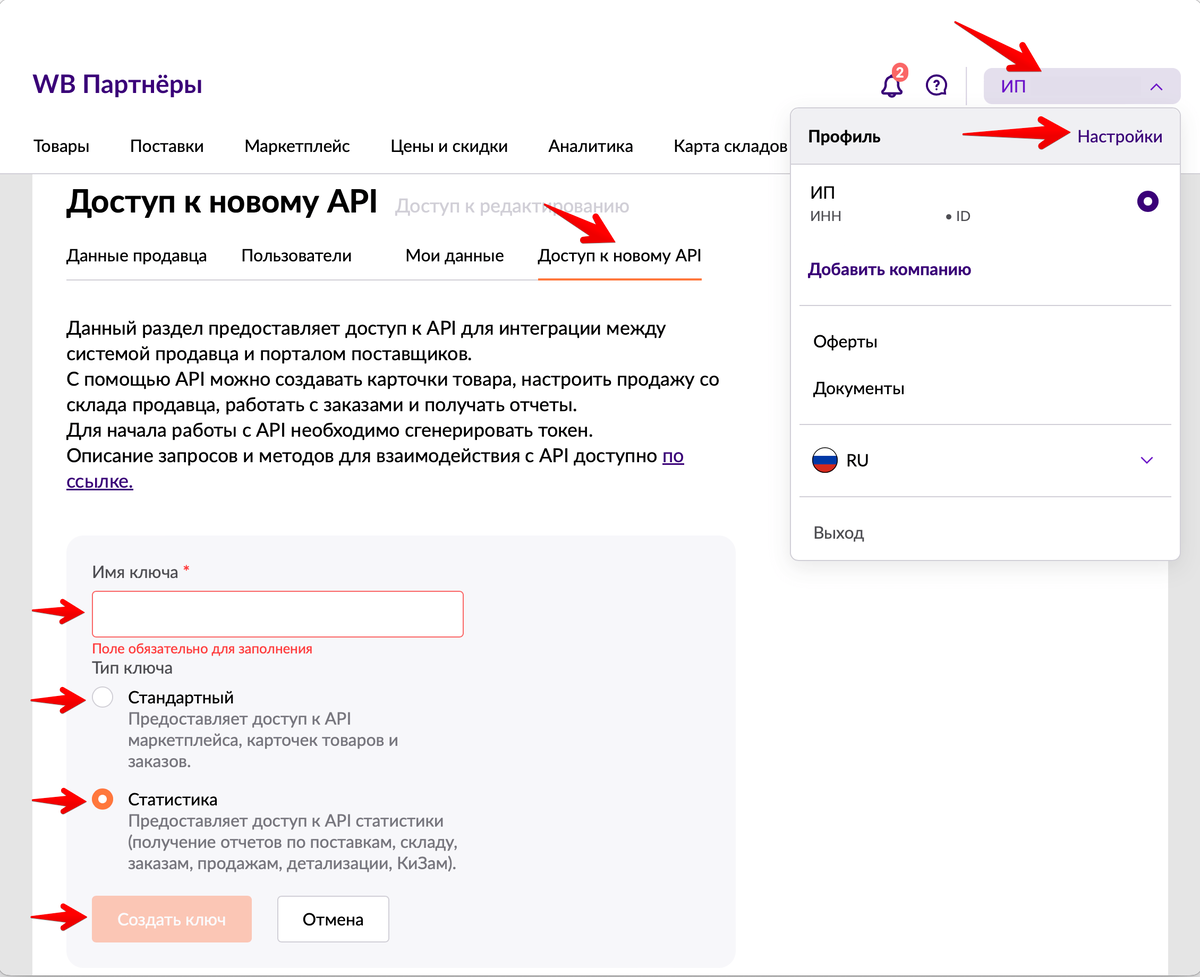1200x977 pixels.
Task: Open the Оферты entry
Action: [846, 342]
